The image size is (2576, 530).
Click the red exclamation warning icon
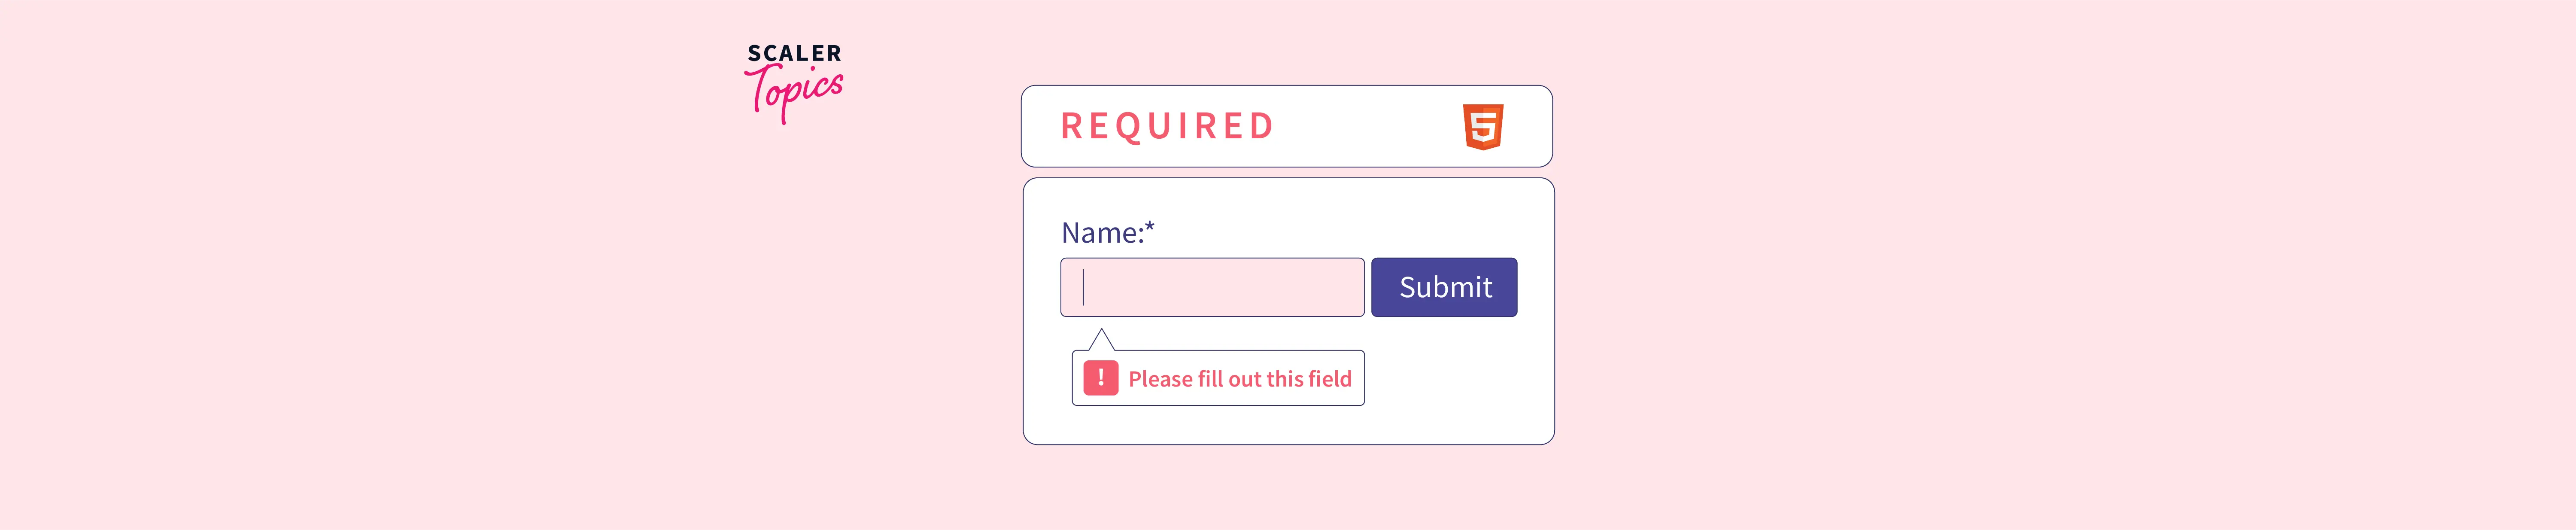click(x=1100, y=378)
